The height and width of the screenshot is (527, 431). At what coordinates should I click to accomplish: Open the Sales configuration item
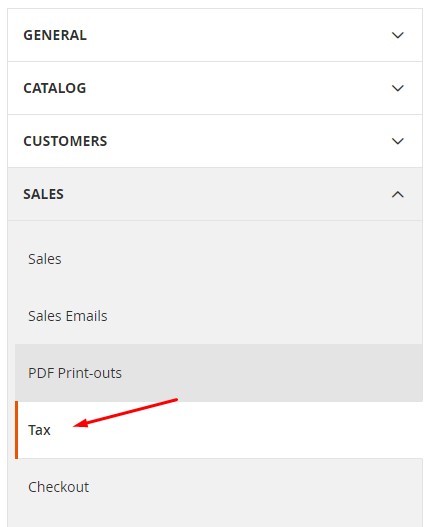(x=45, y=259)
